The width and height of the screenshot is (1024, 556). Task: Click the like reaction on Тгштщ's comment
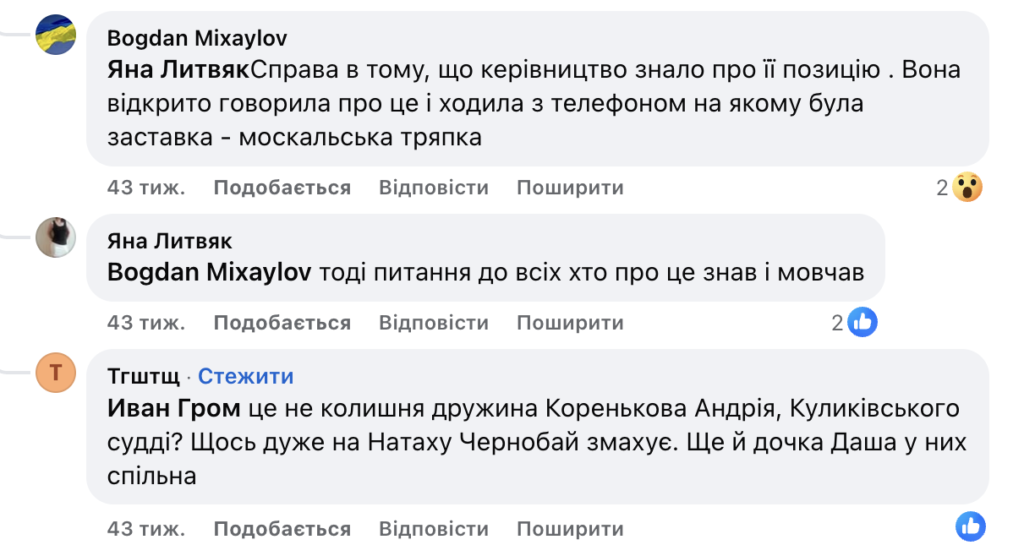point(970,526)
